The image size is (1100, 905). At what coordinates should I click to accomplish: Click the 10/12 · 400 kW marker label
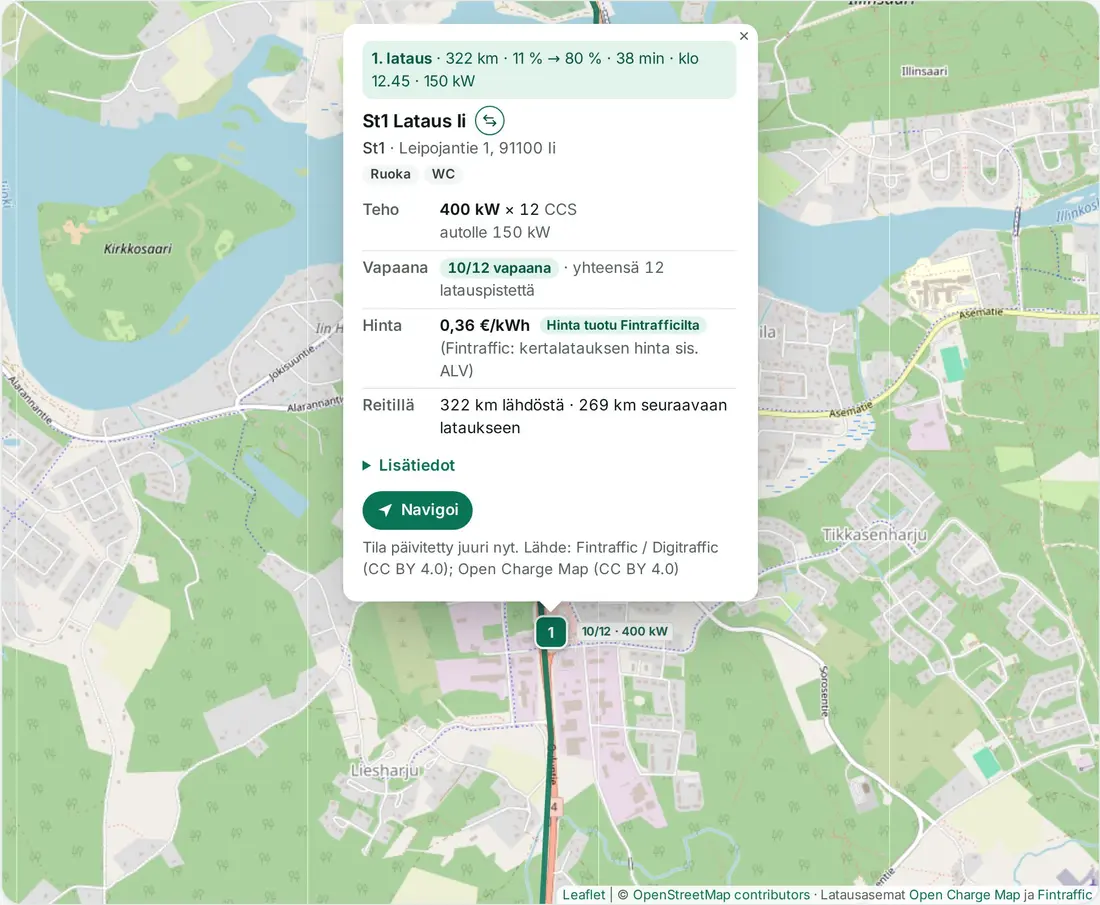coord(624,631)
